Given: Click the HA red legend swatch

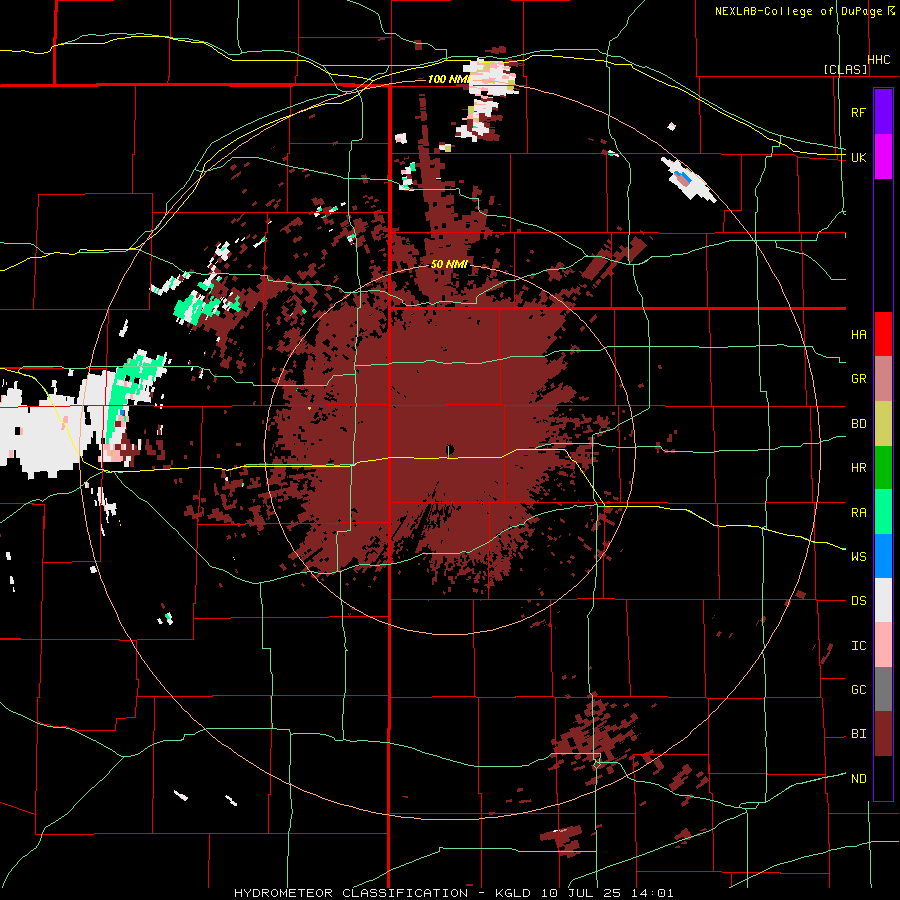Looking at the screenshot, I should pos(883,334).
